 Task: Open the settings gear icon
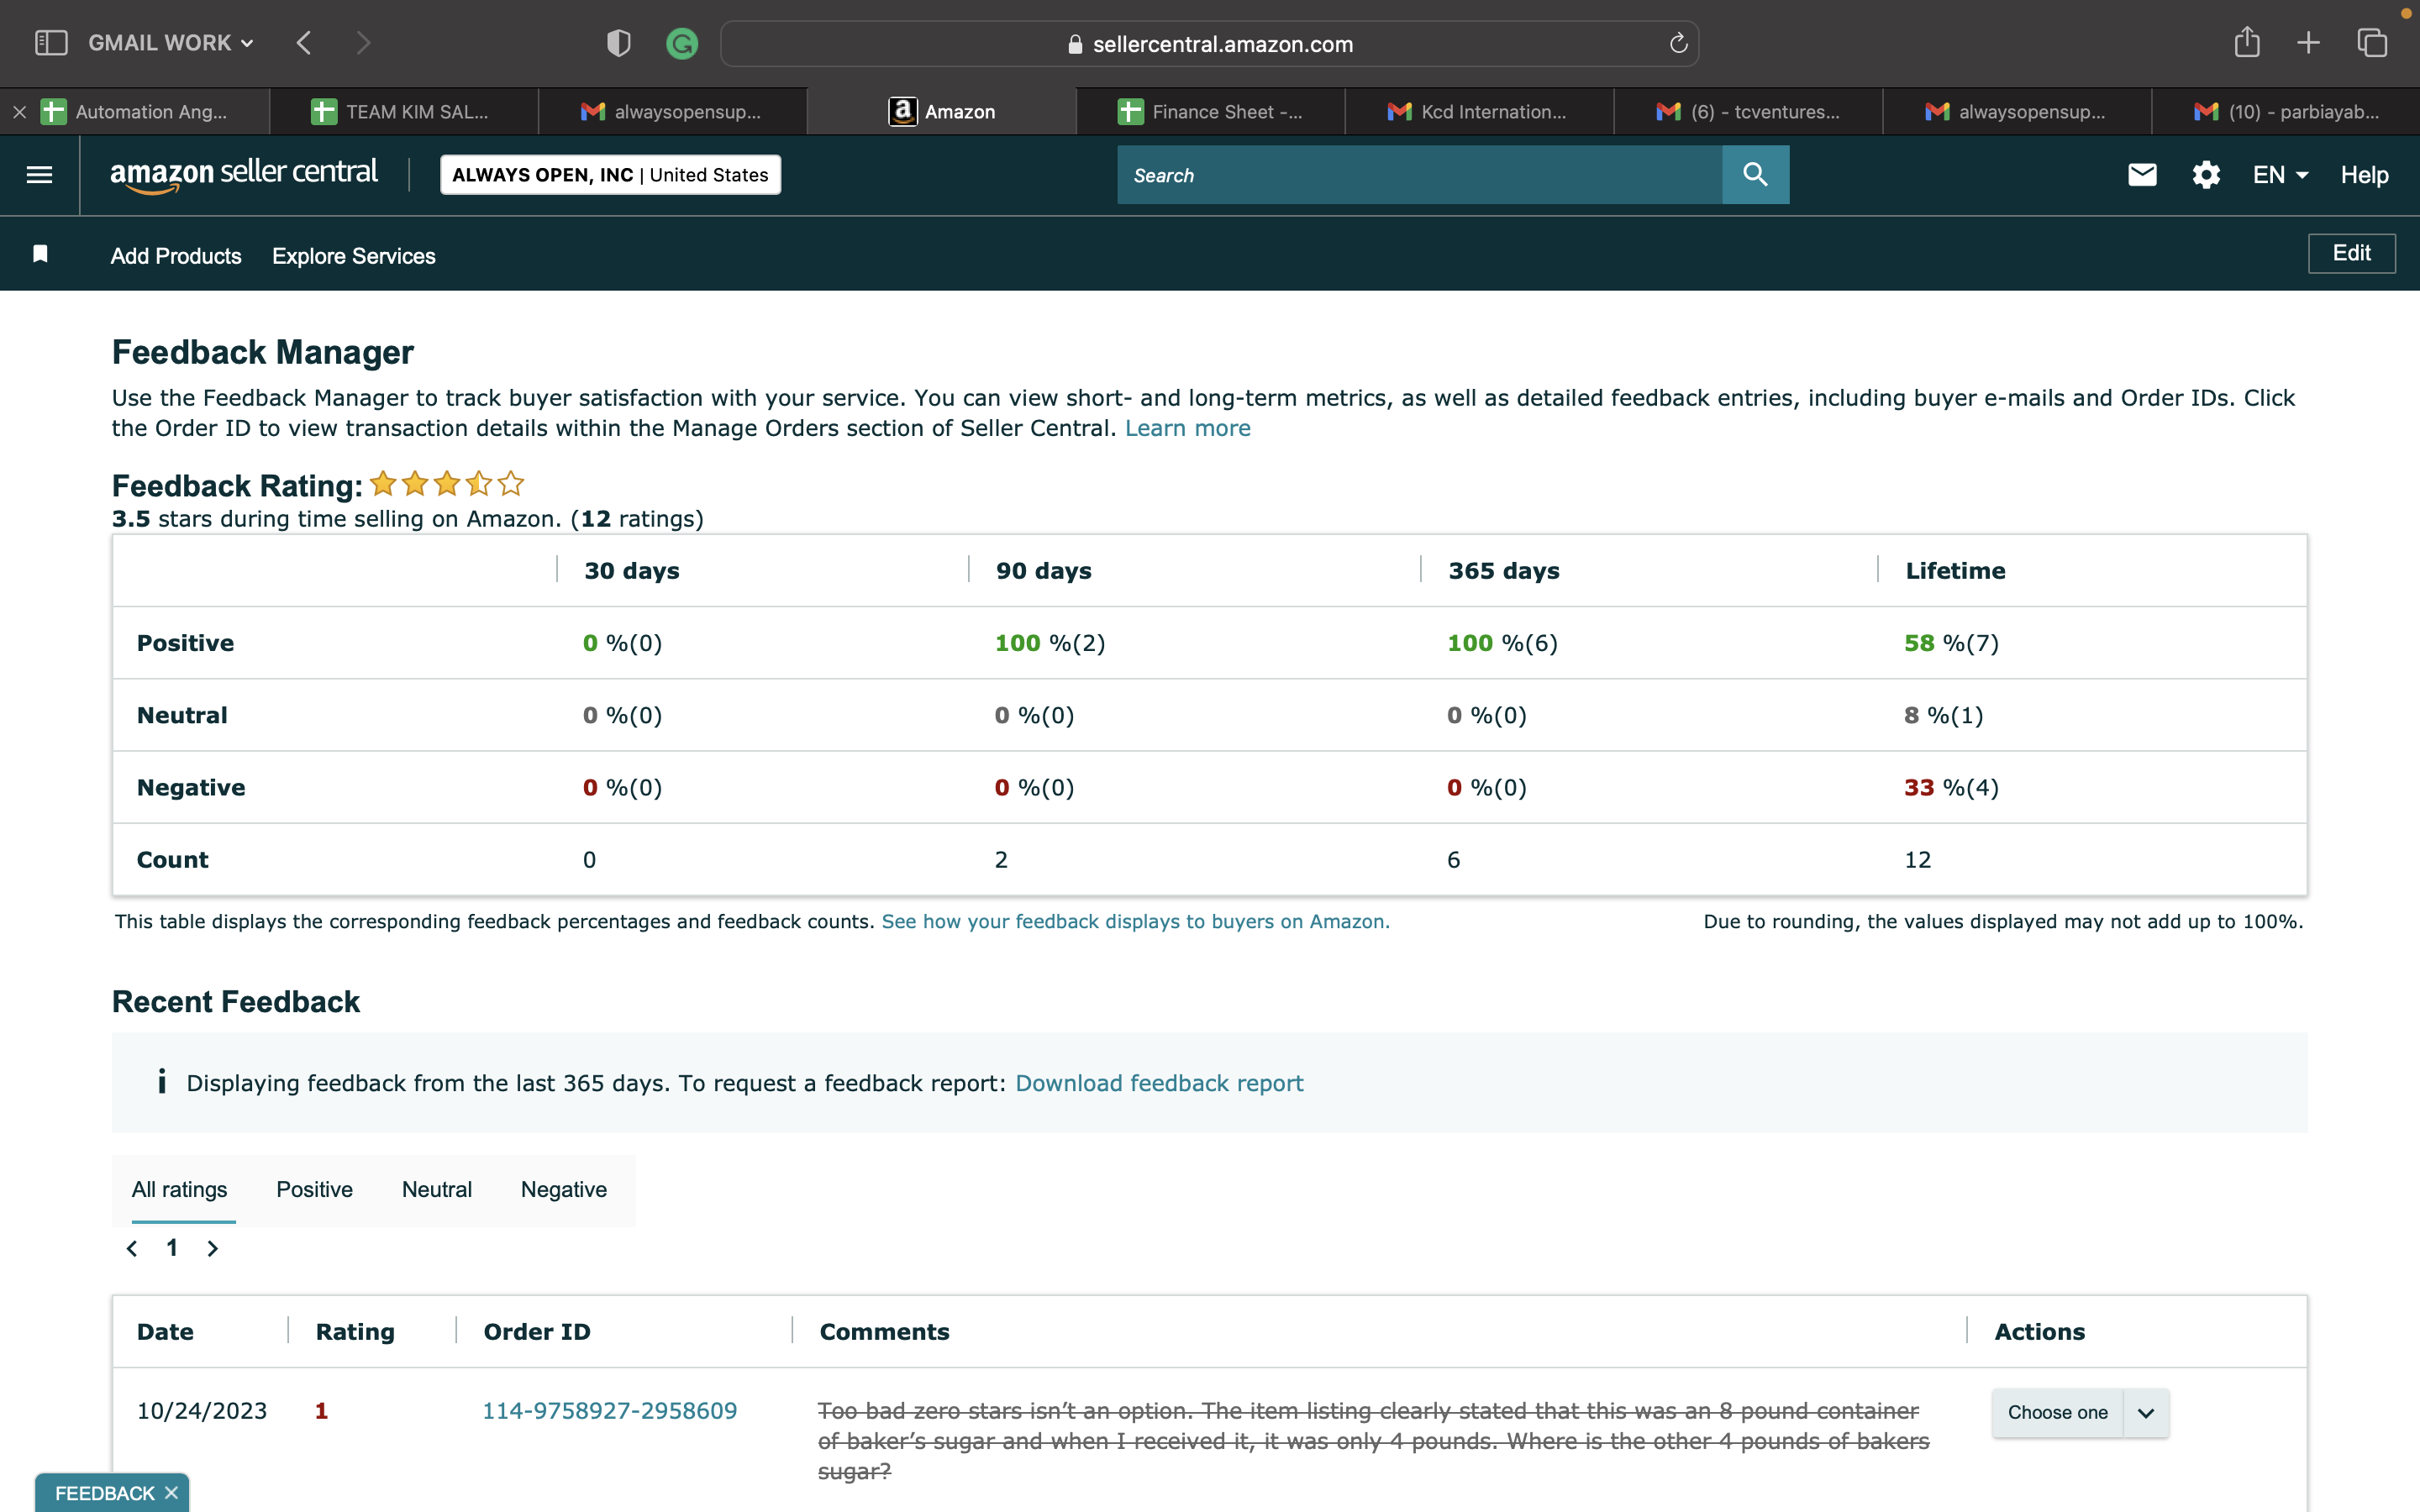tap(2206, 175)
